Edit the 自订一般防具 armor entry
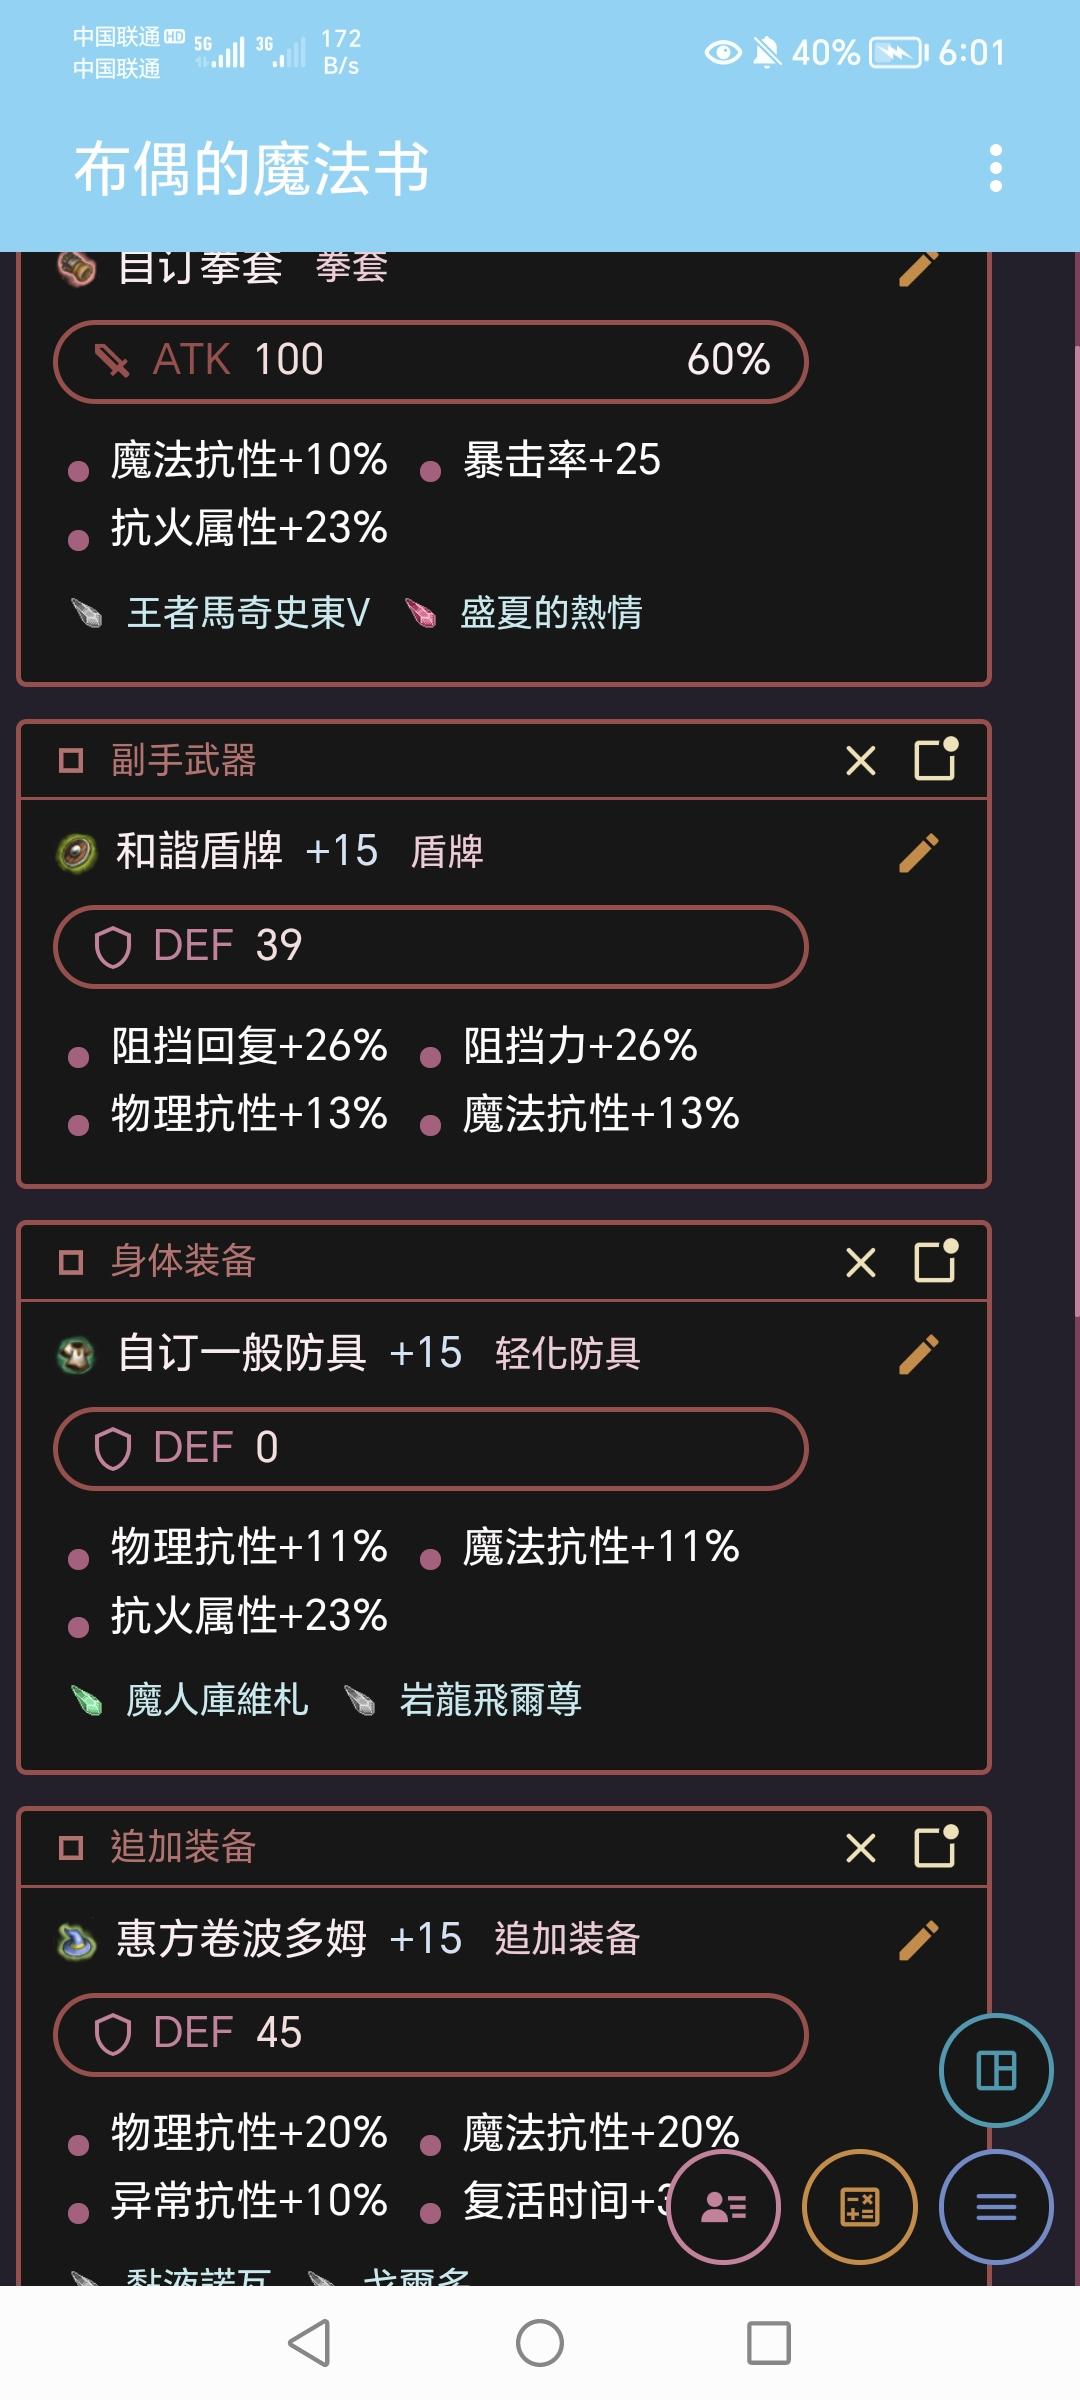The width and height of the screenshot is (1080, 2400). pyautogui.click(x=918, y=1354)
